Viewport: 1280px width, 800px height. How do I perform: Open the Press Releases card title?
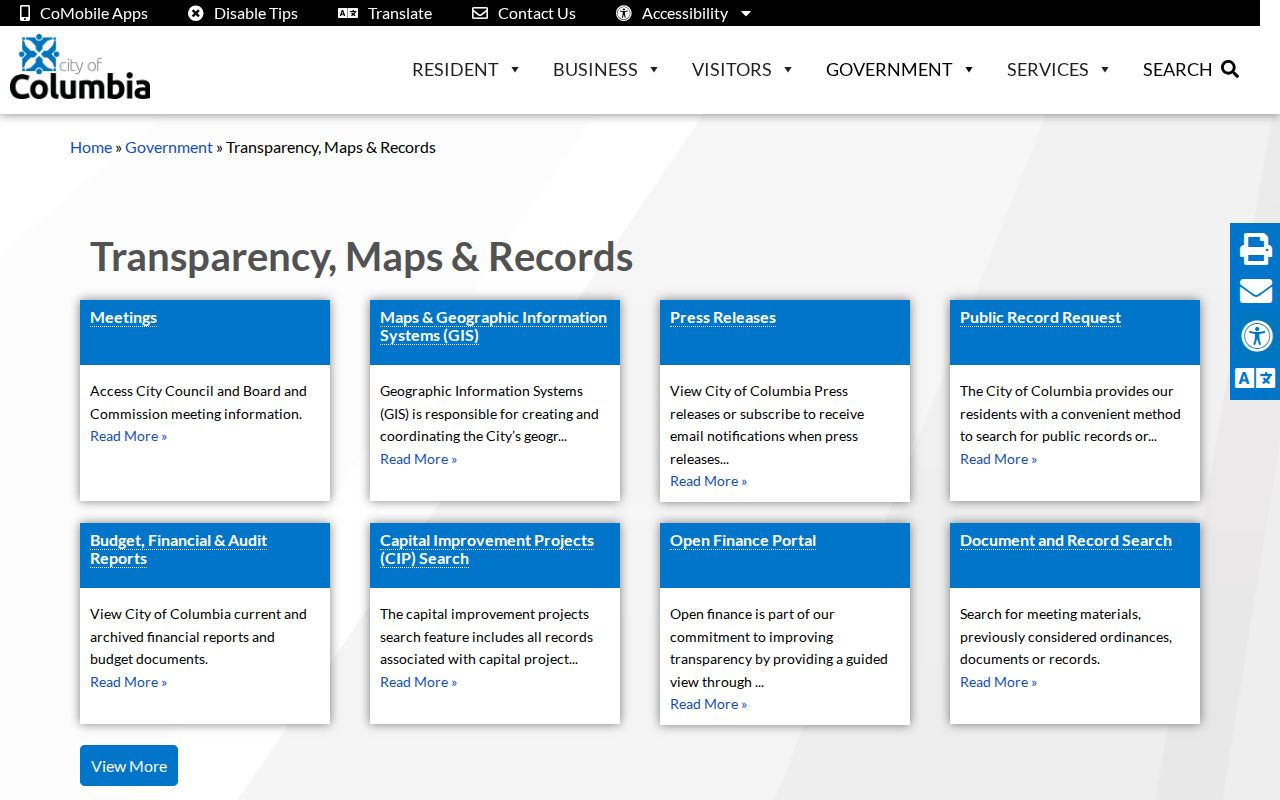tap(723, 318)
